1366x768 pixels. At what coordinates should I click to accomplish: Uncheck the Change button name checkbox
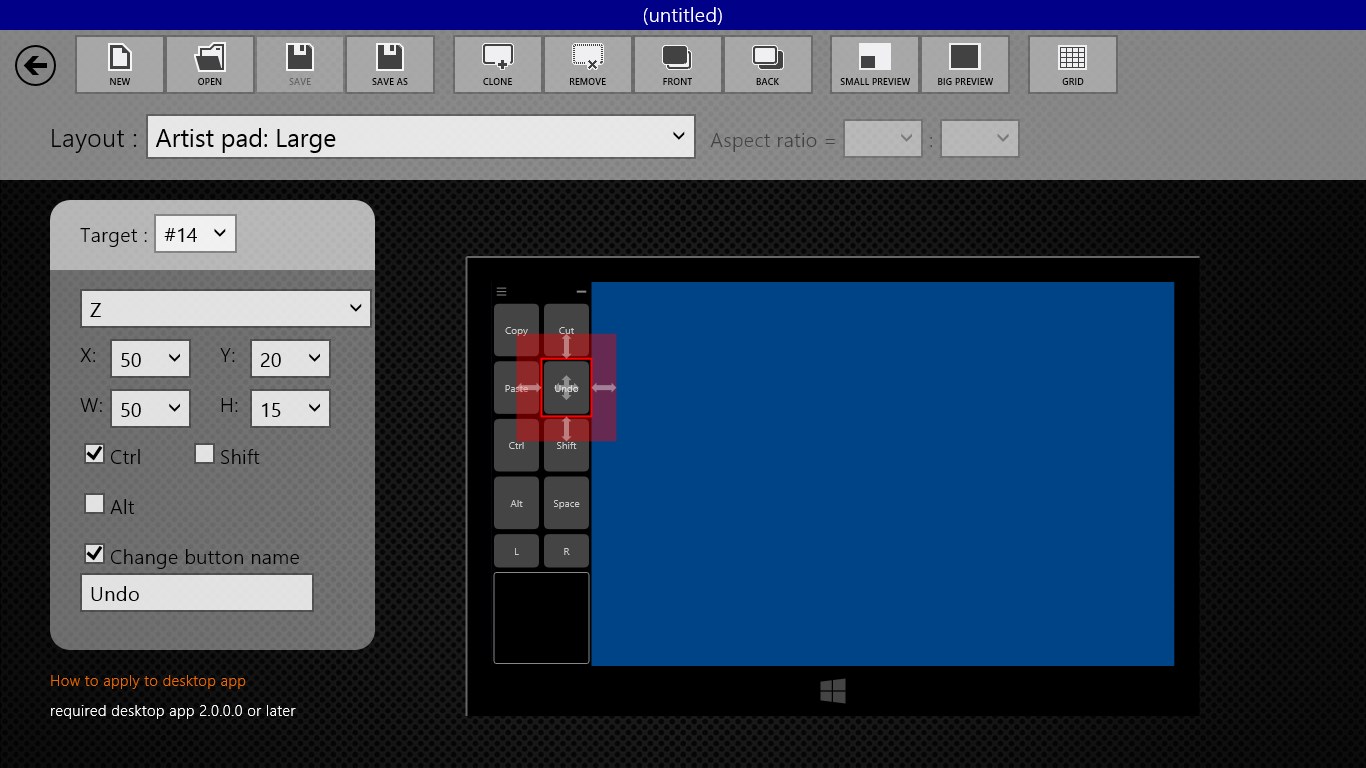coord(94,554)
